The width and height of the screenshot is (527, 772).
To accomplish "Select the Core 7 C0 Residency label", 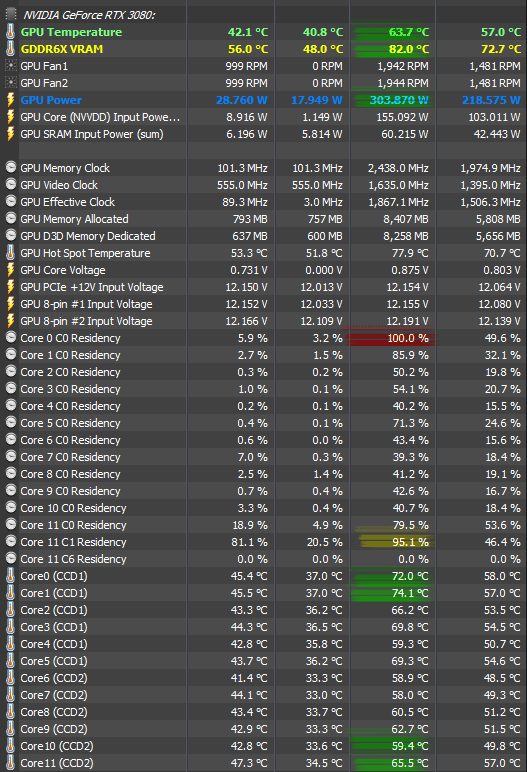I will (70, 457).
